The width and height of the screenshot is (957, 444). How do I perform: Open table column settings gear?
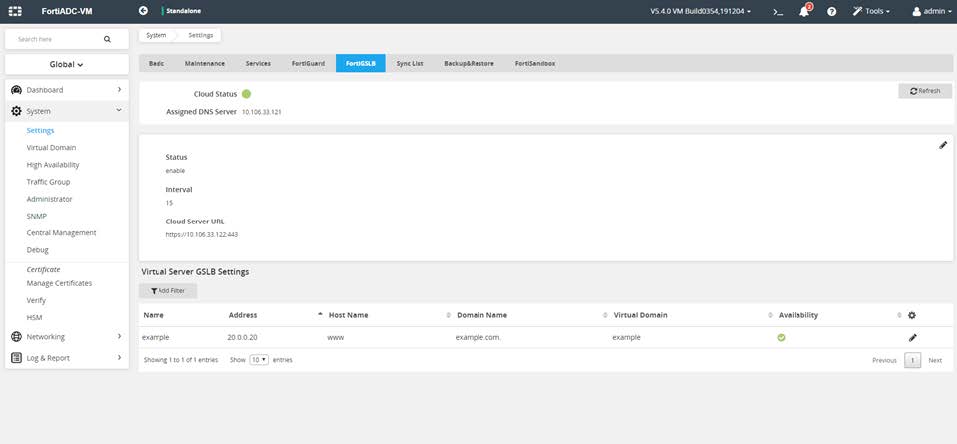pyautogui.click(x=912, y=315)
